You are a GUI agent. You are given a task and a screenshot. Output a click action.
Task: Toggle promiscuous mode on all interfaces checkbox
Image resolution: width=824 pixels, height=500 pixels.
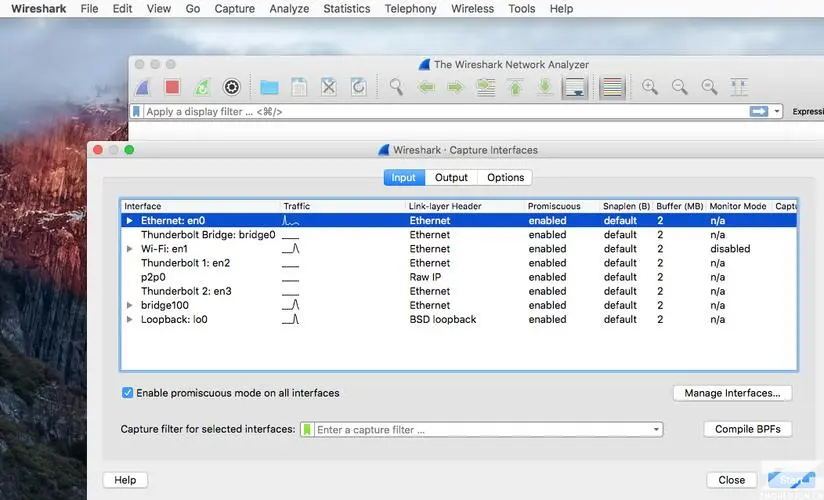[x=127, y=393]
